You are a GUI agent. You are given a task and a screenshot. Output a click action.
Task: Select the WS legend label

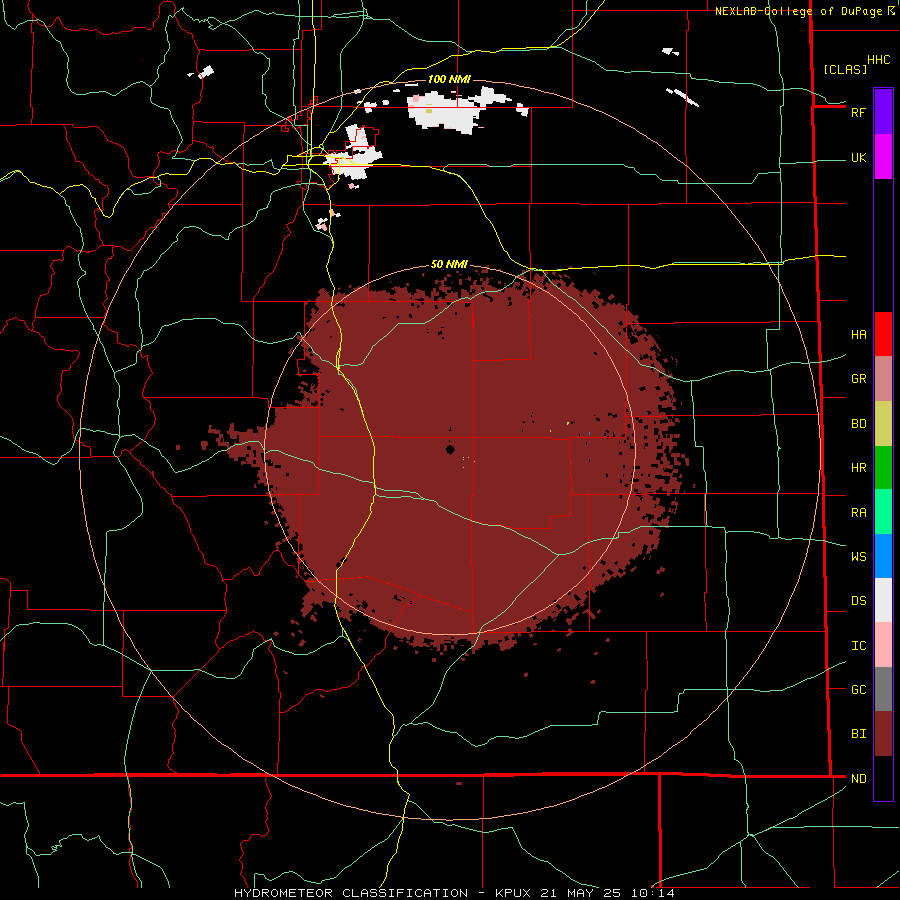[858, 557]
